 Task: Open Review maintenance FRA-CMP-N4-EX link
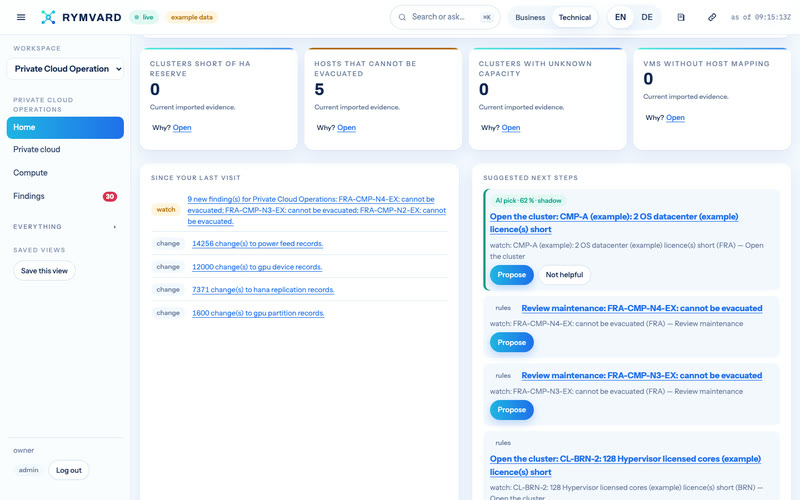click(x=642, y=308)
